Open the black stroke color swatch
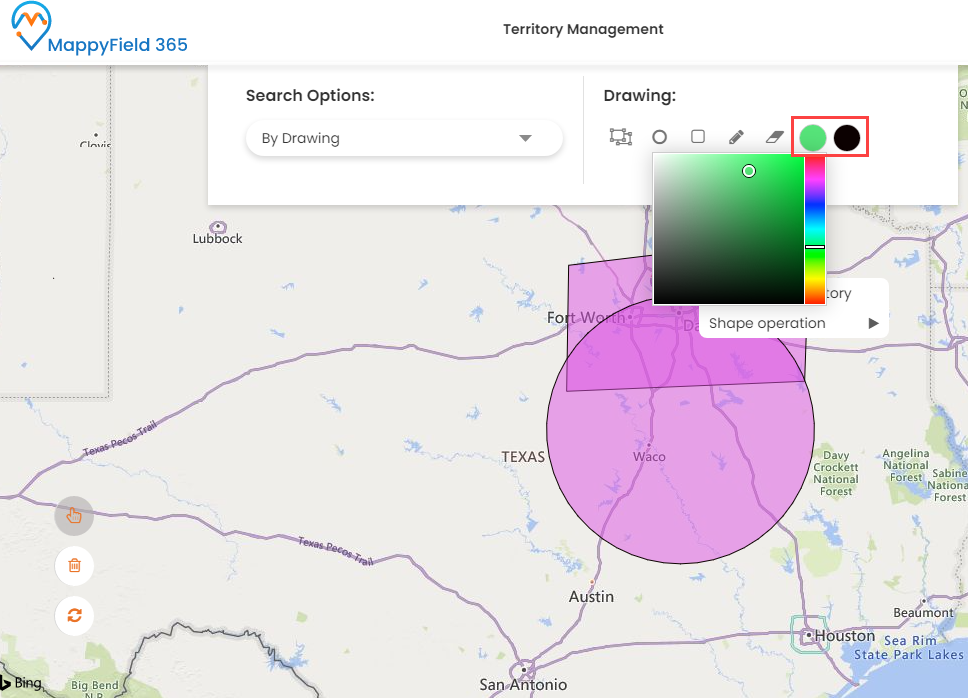The height and width of the screenshot is (698, 968). 846,138
